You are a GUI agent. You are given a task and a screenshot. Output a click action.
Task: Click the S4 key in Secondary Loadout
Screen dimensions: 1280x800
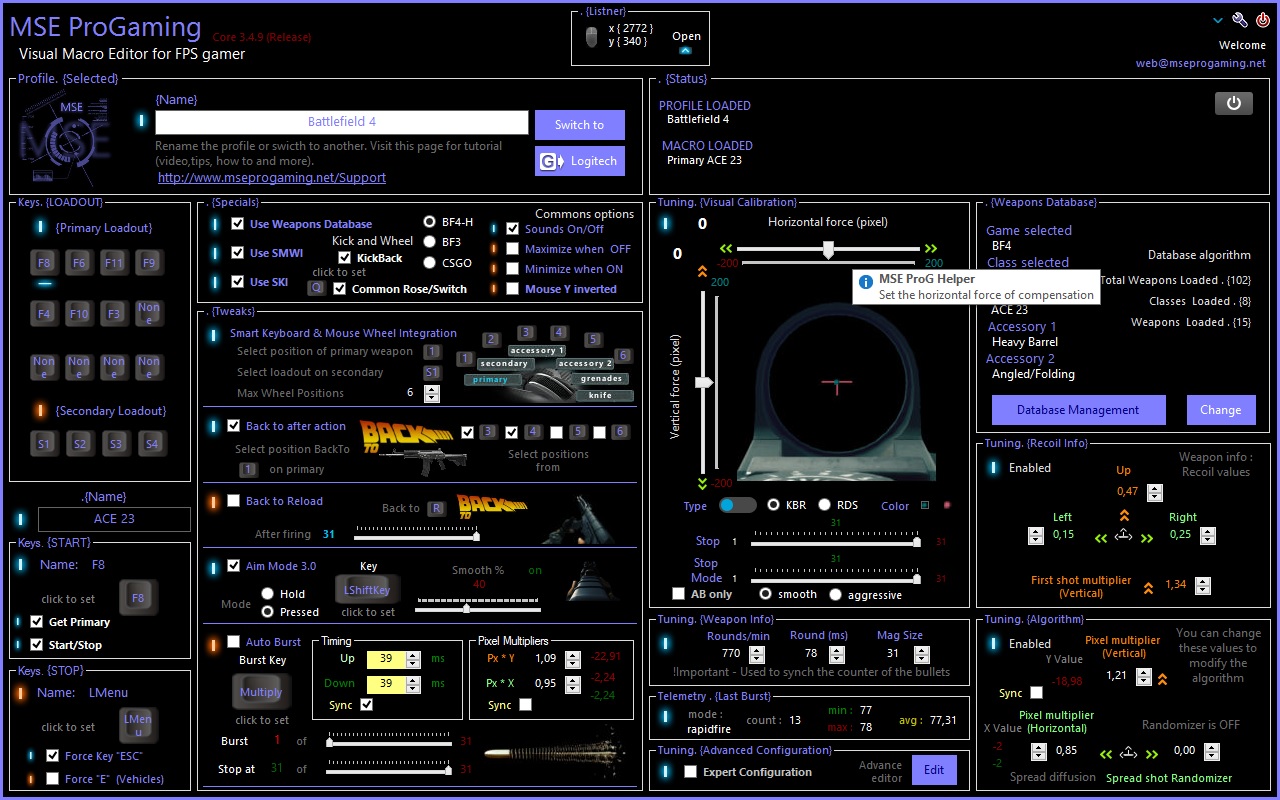click(151, 443)
